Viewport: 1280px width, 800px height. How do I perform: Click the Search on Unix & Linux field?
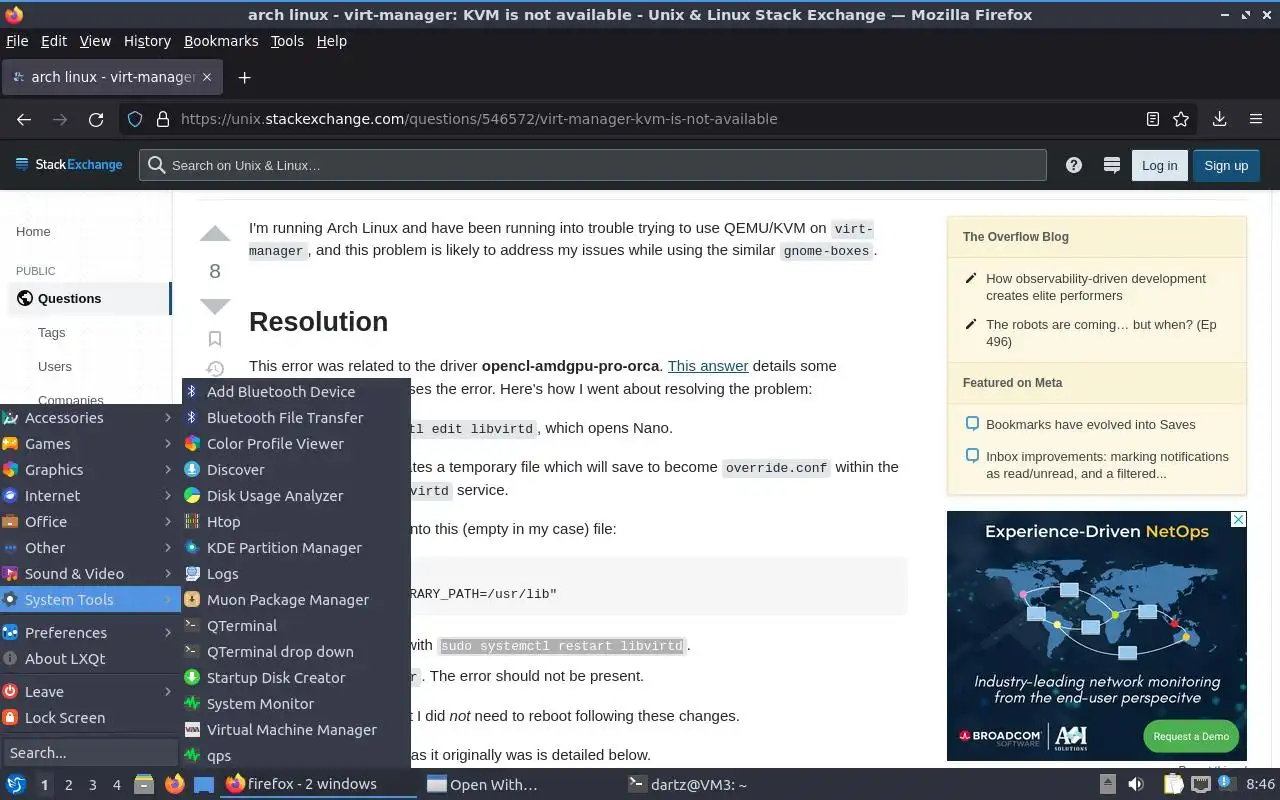coord(593,165)
